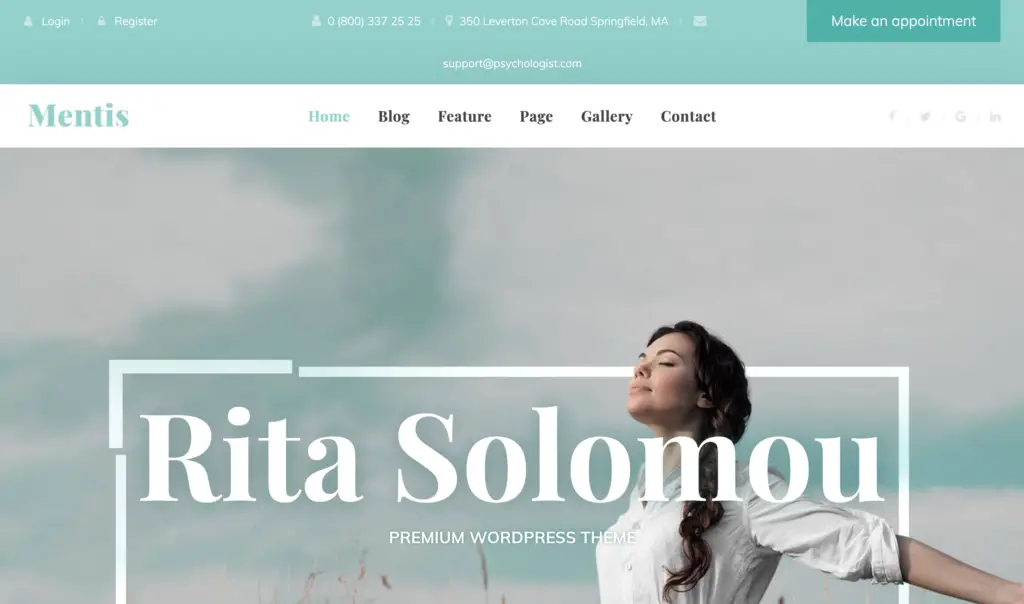Click the support@psychologist.com email link
The image size is (1024, 604).
click(x=512, y=63)
